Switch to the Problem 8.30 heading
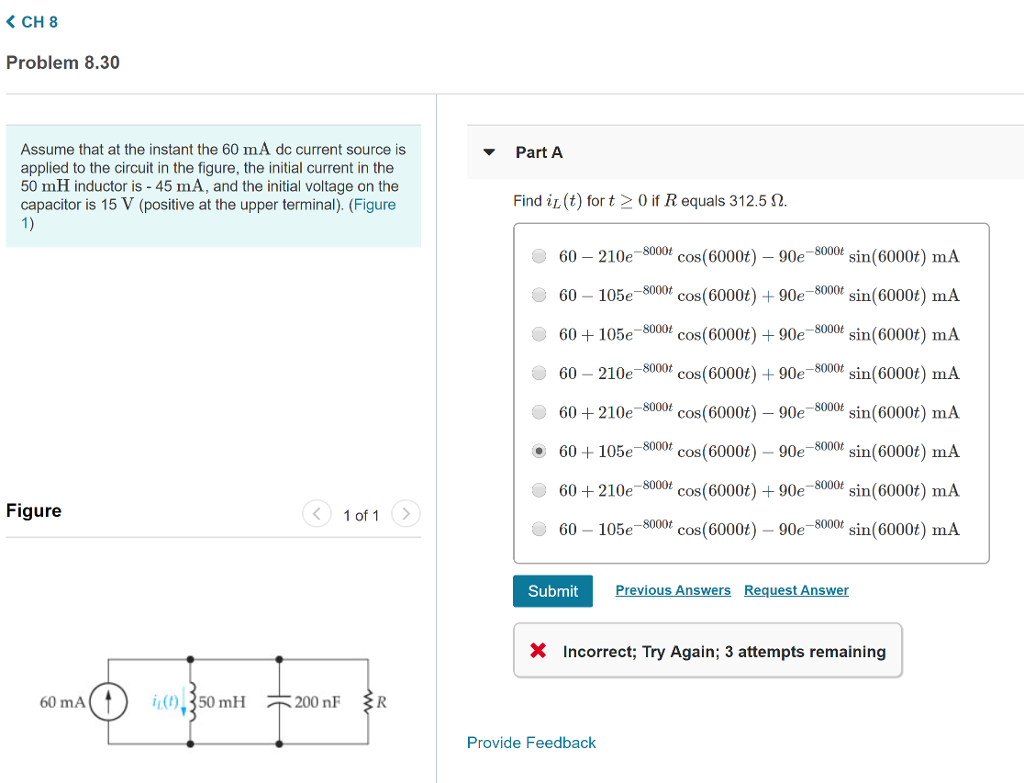1024x783 pixels. (x=63, y=62)
